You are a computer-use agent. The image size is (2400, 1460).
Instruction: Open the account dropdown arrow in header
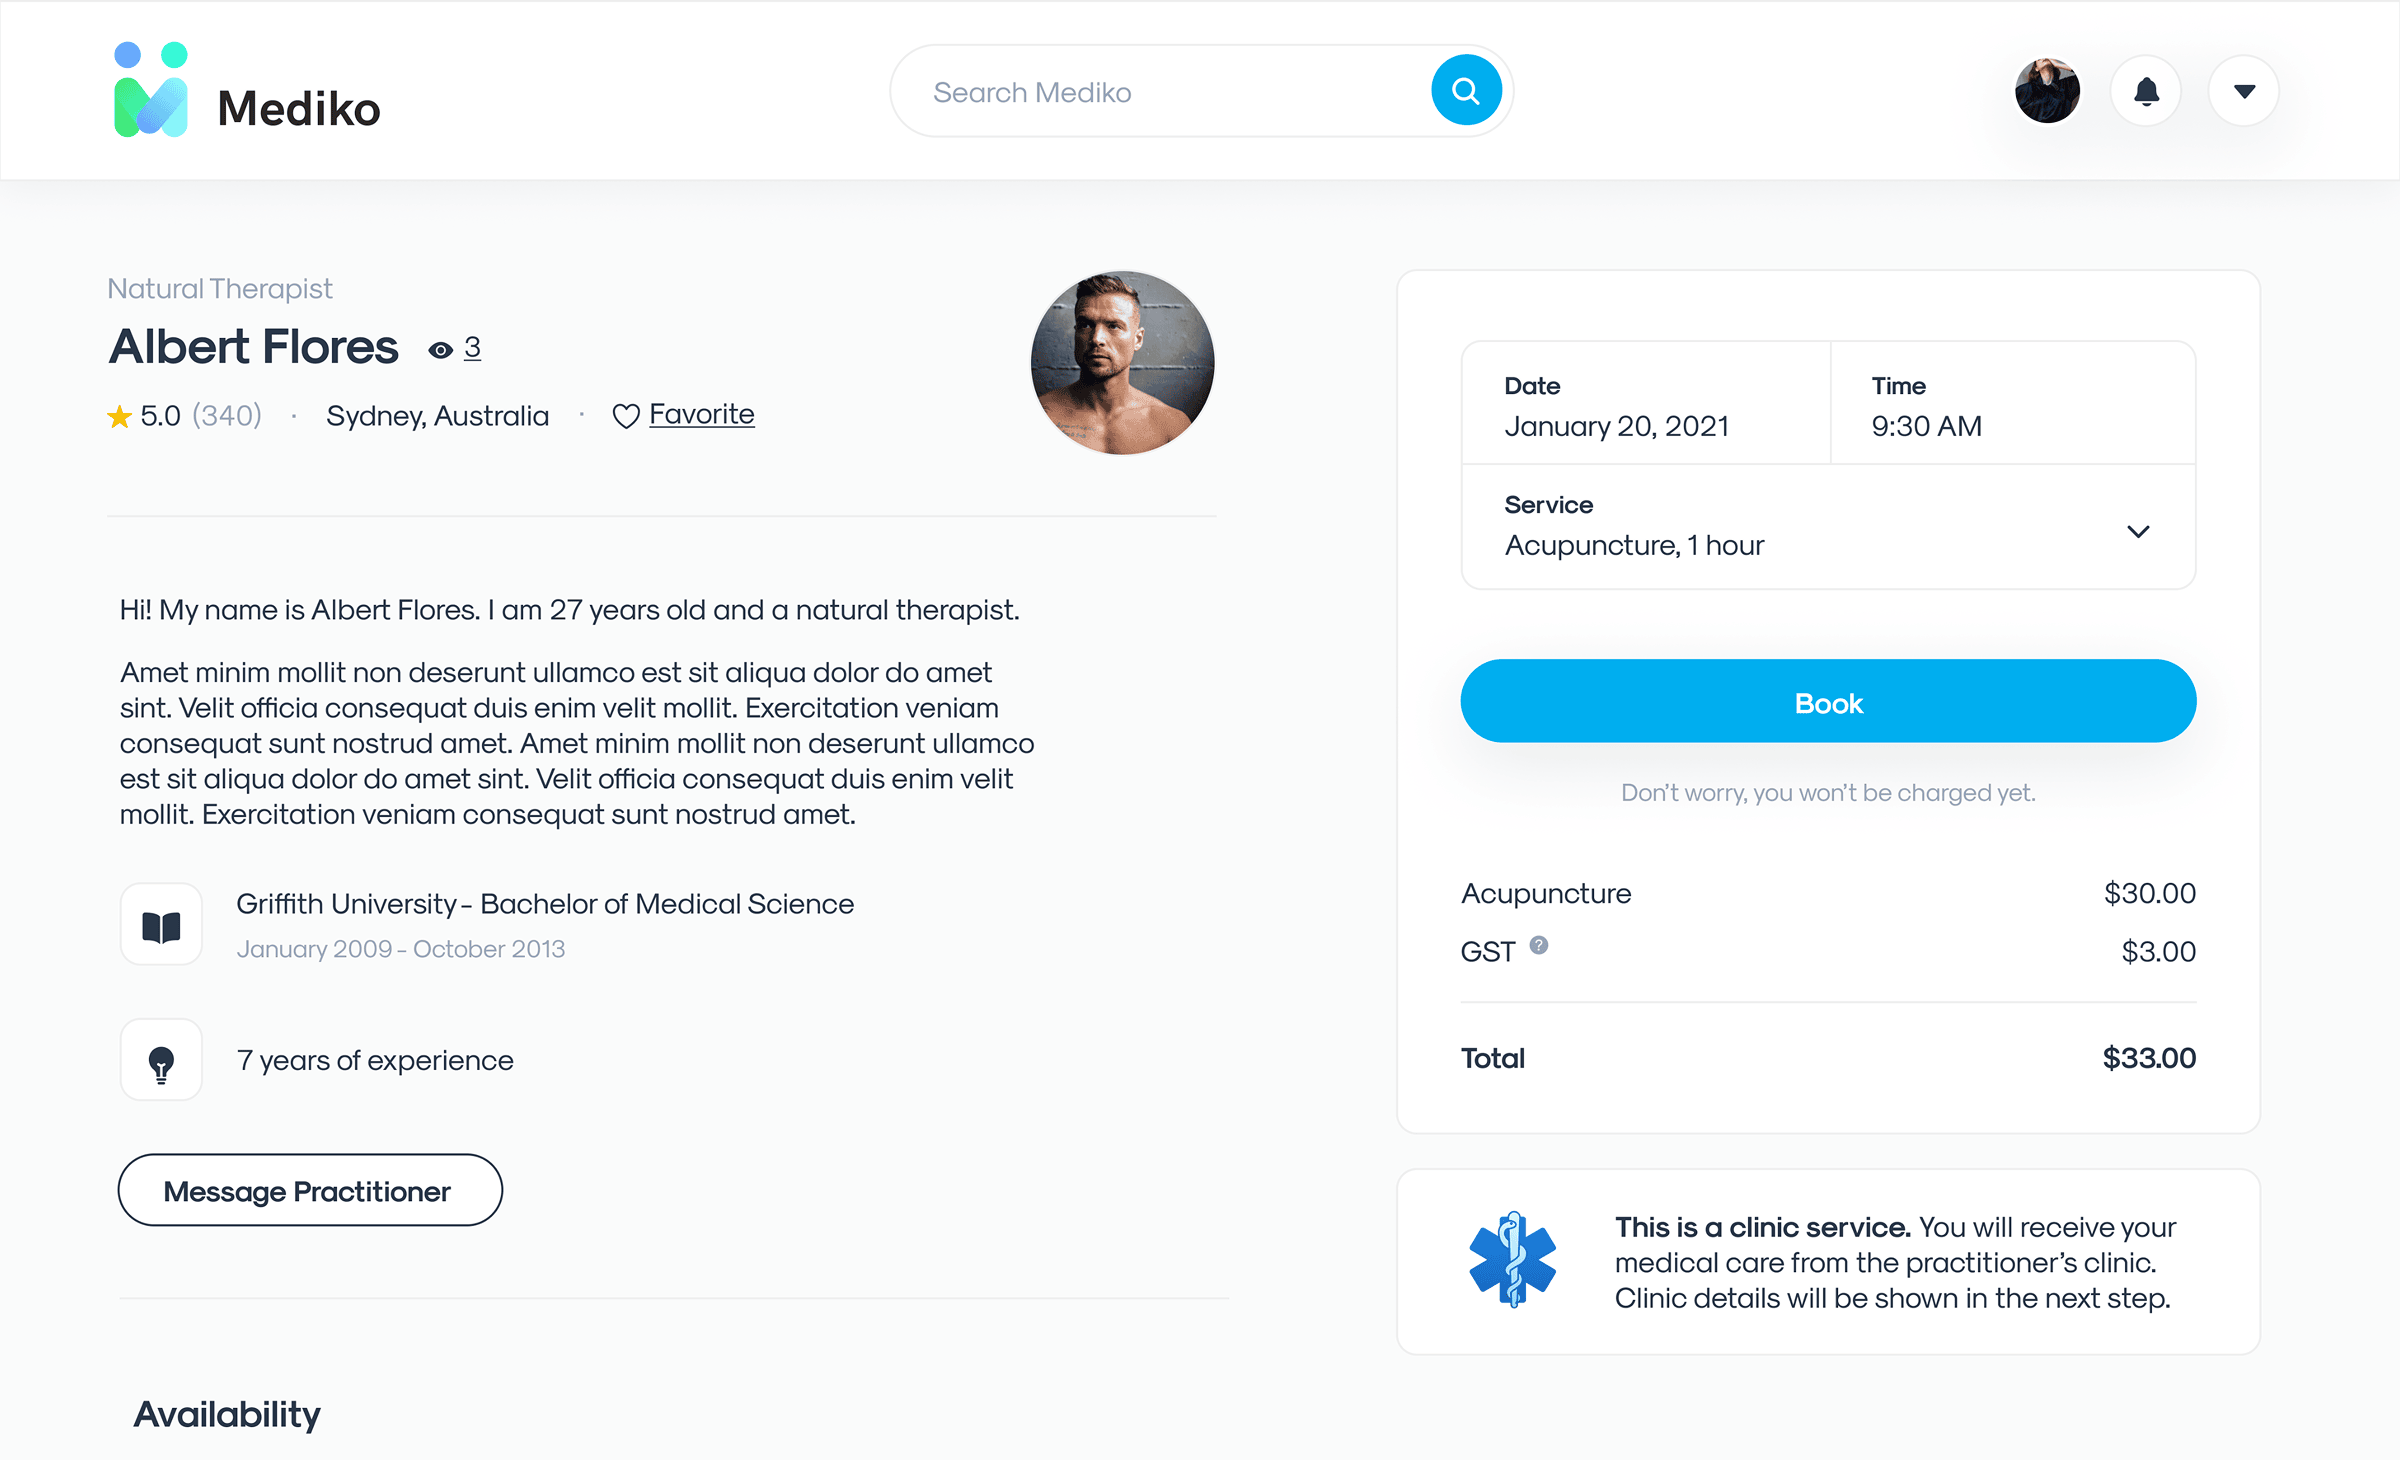click(2244, 92)
